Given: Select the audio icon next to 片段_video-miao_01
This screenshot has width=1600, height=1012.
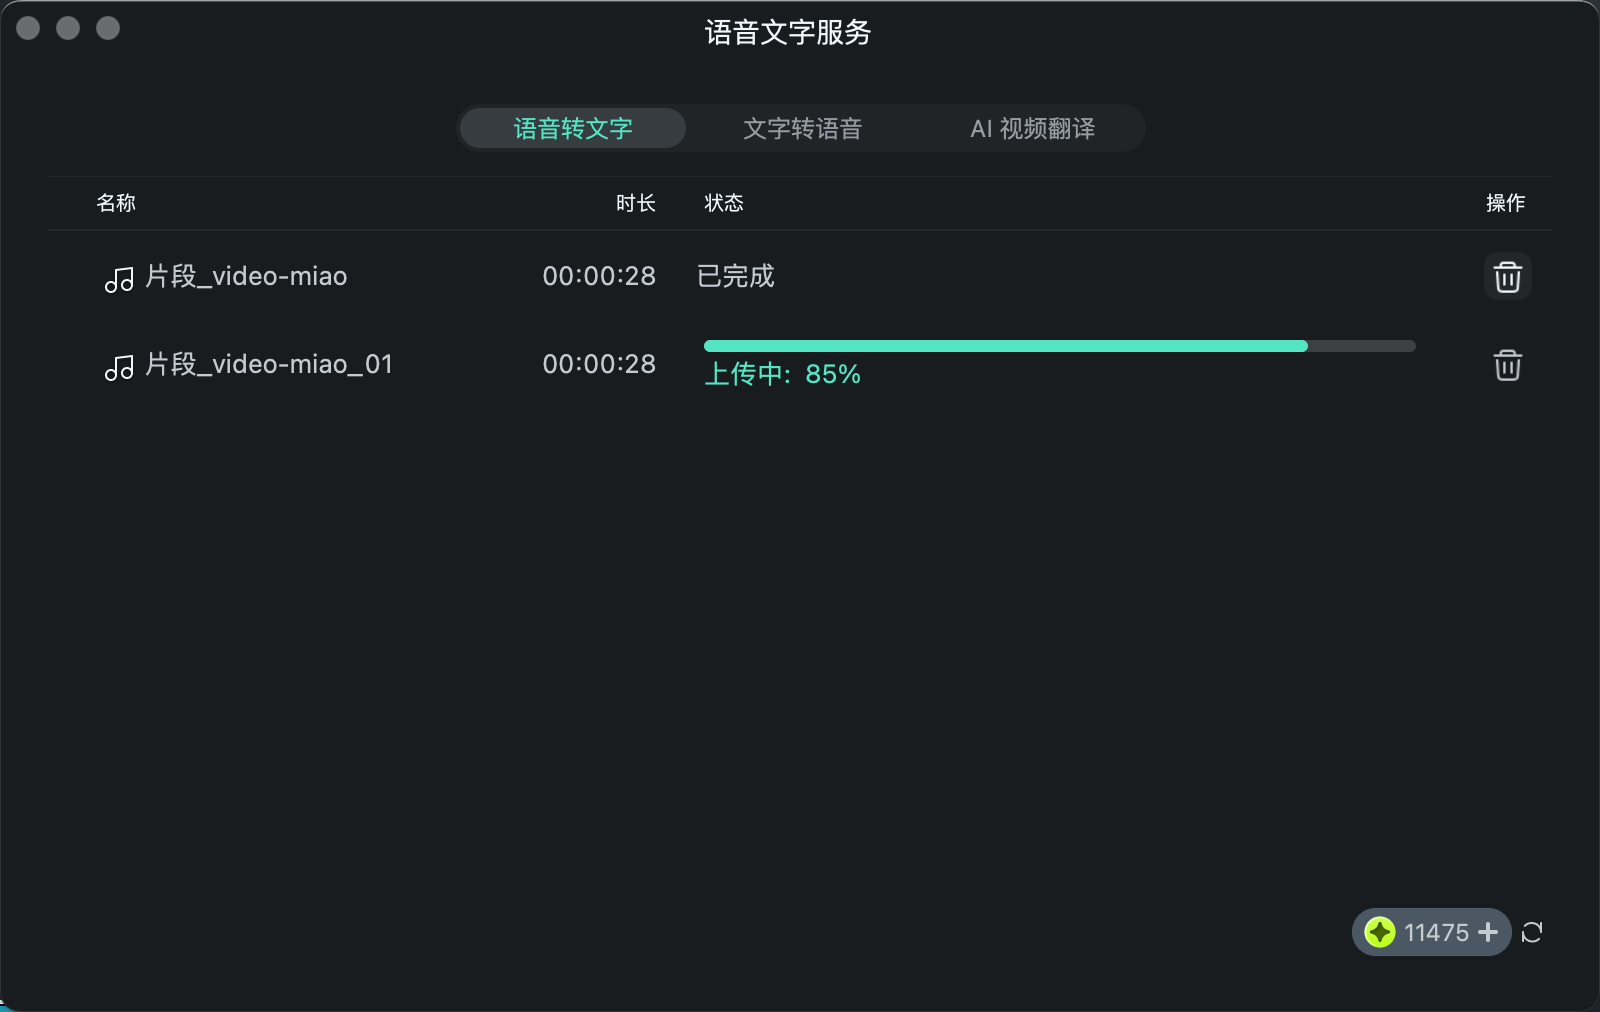Looking at the screenshot, I should (119, 366).
